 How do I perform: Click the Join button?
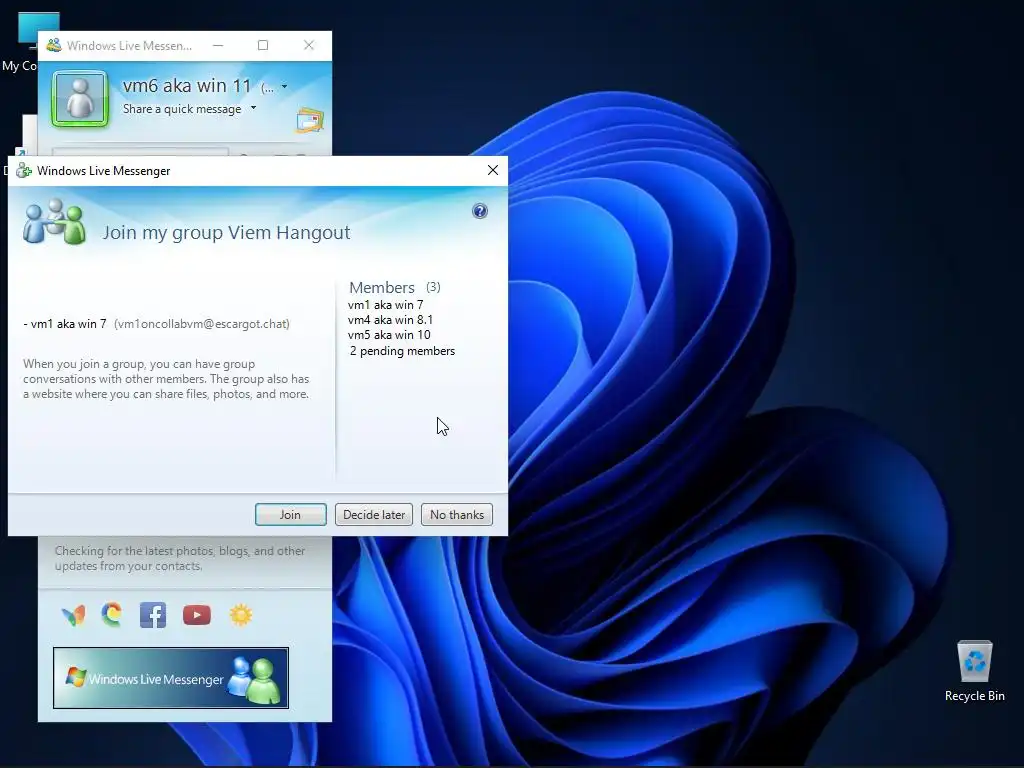tap(291, 515)
